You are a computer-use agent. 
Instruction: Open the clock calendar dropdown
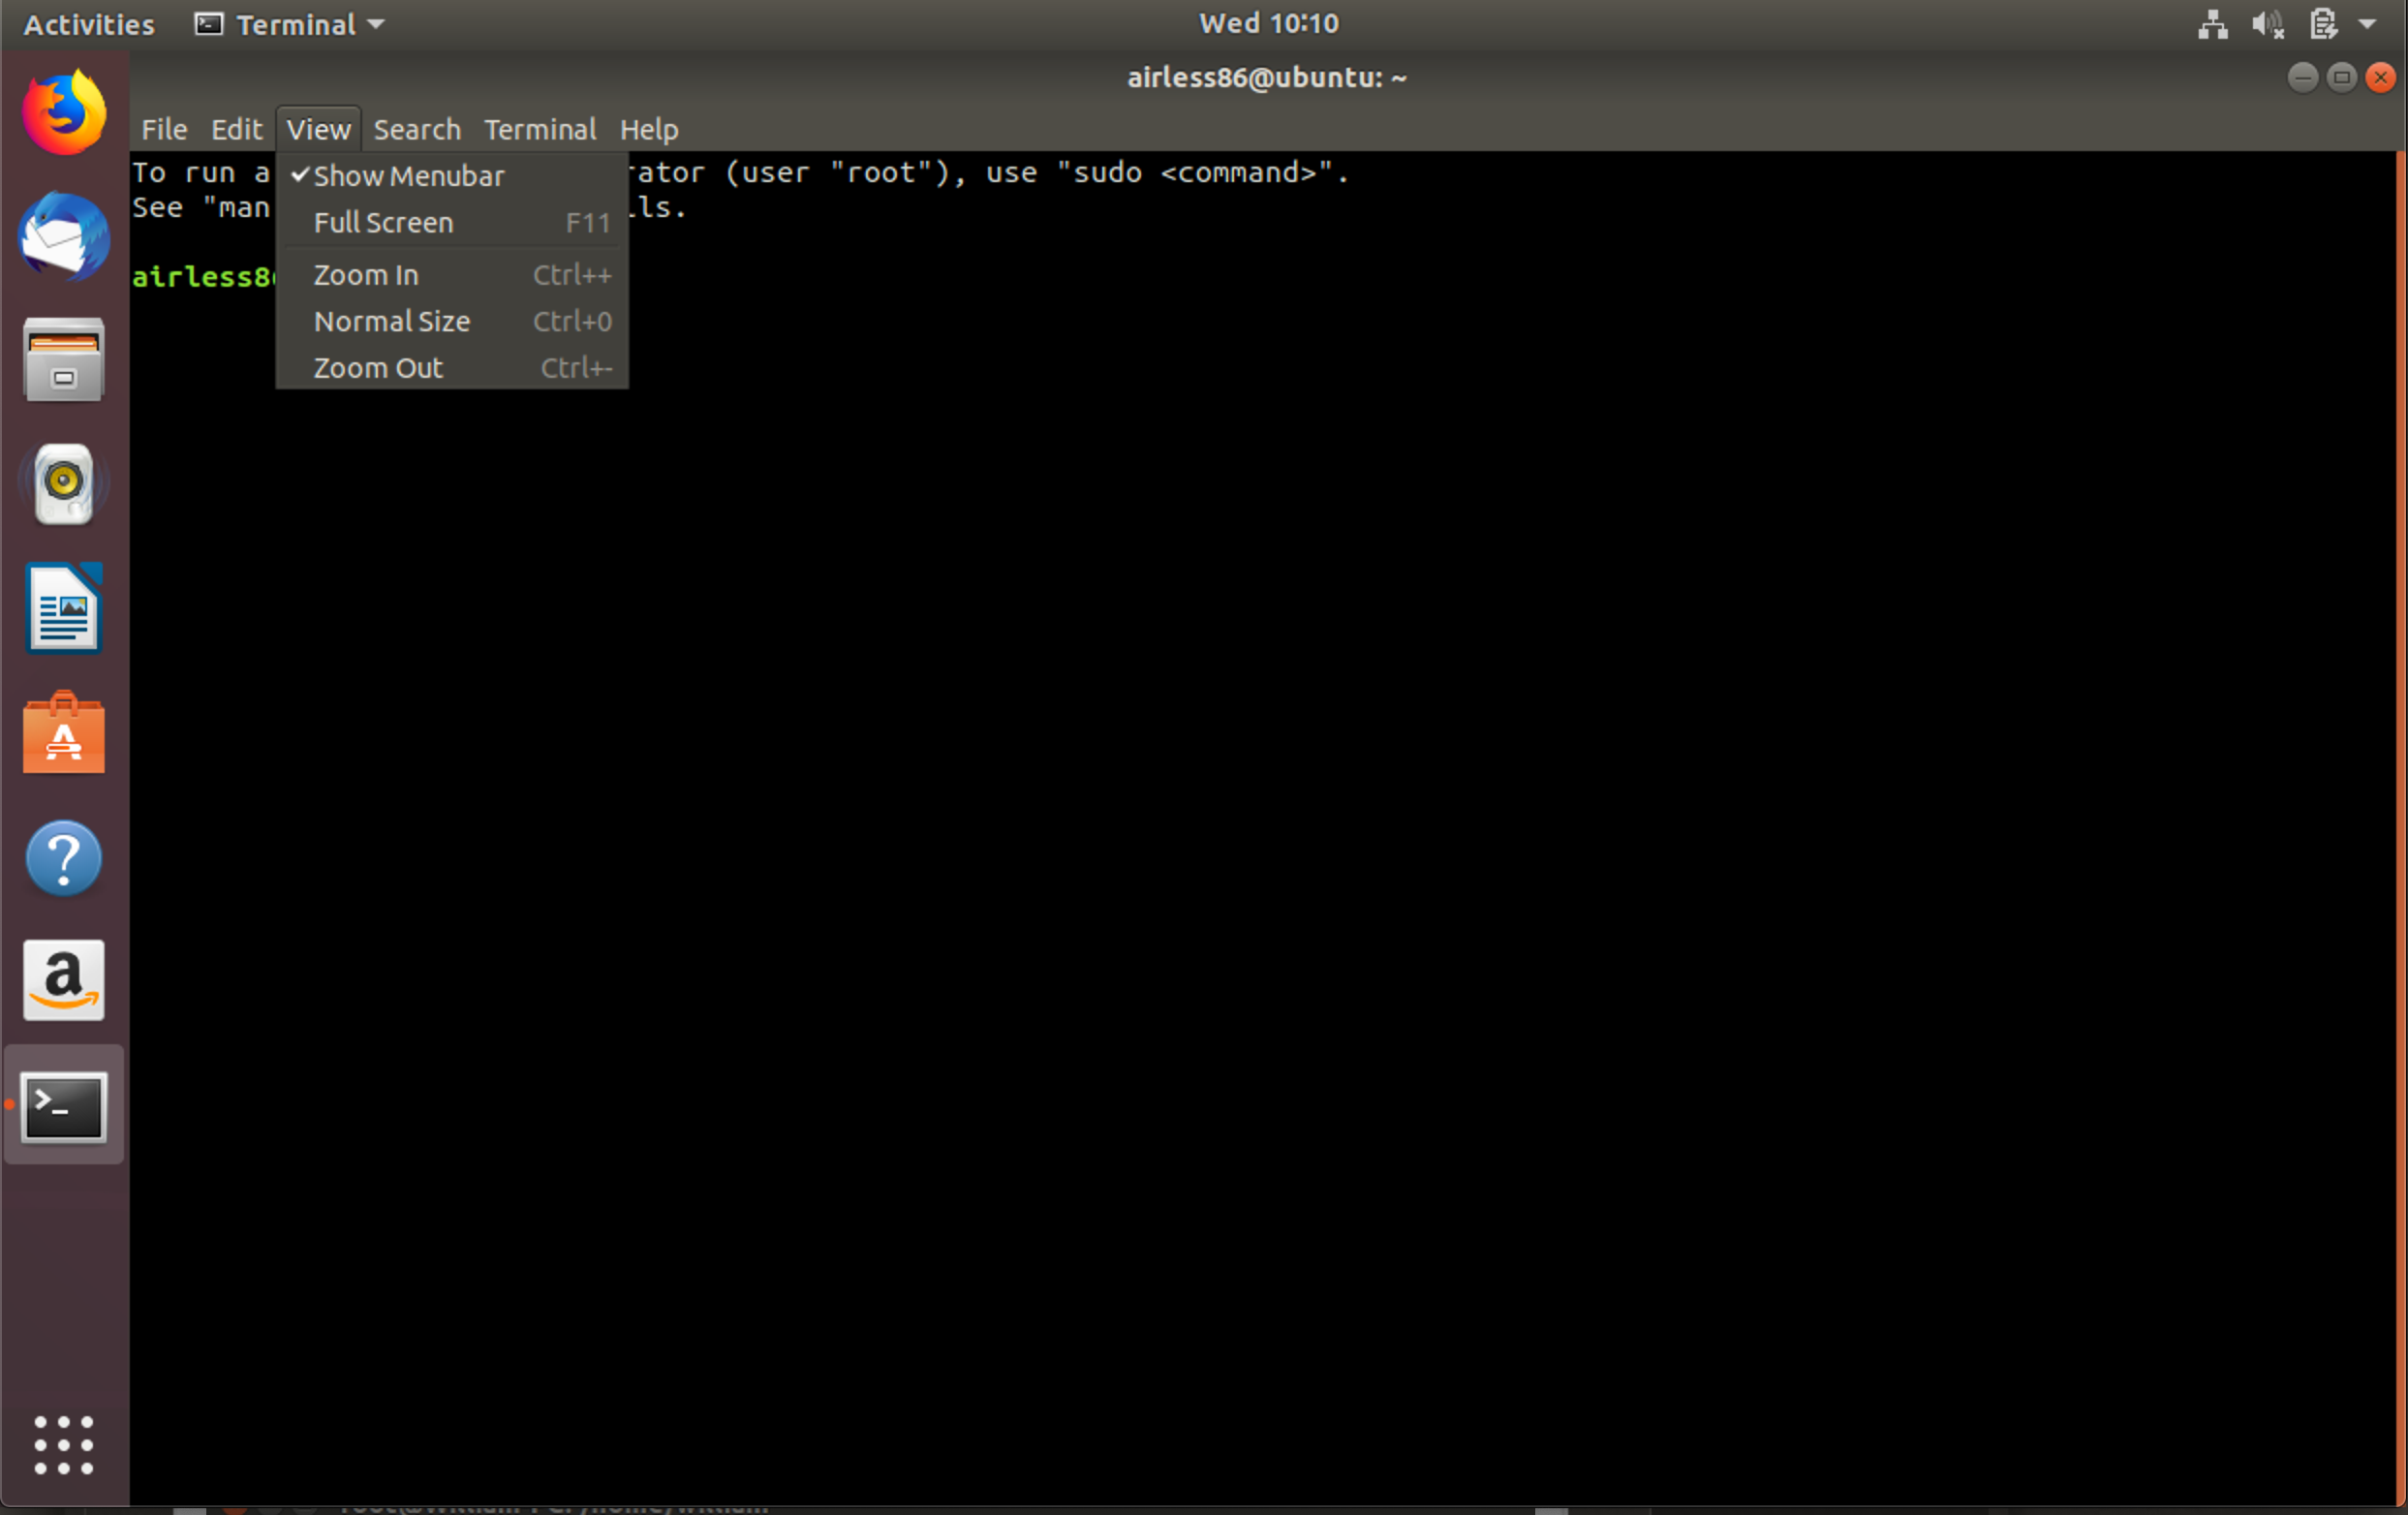[x=1268, y=24]
